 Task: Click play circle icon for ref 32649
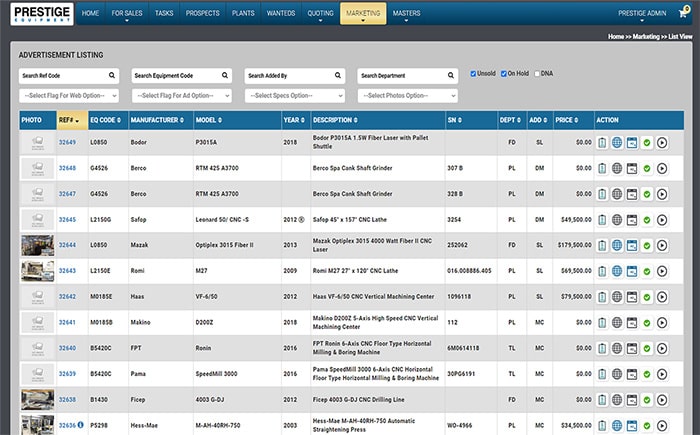tap(662, 142)
